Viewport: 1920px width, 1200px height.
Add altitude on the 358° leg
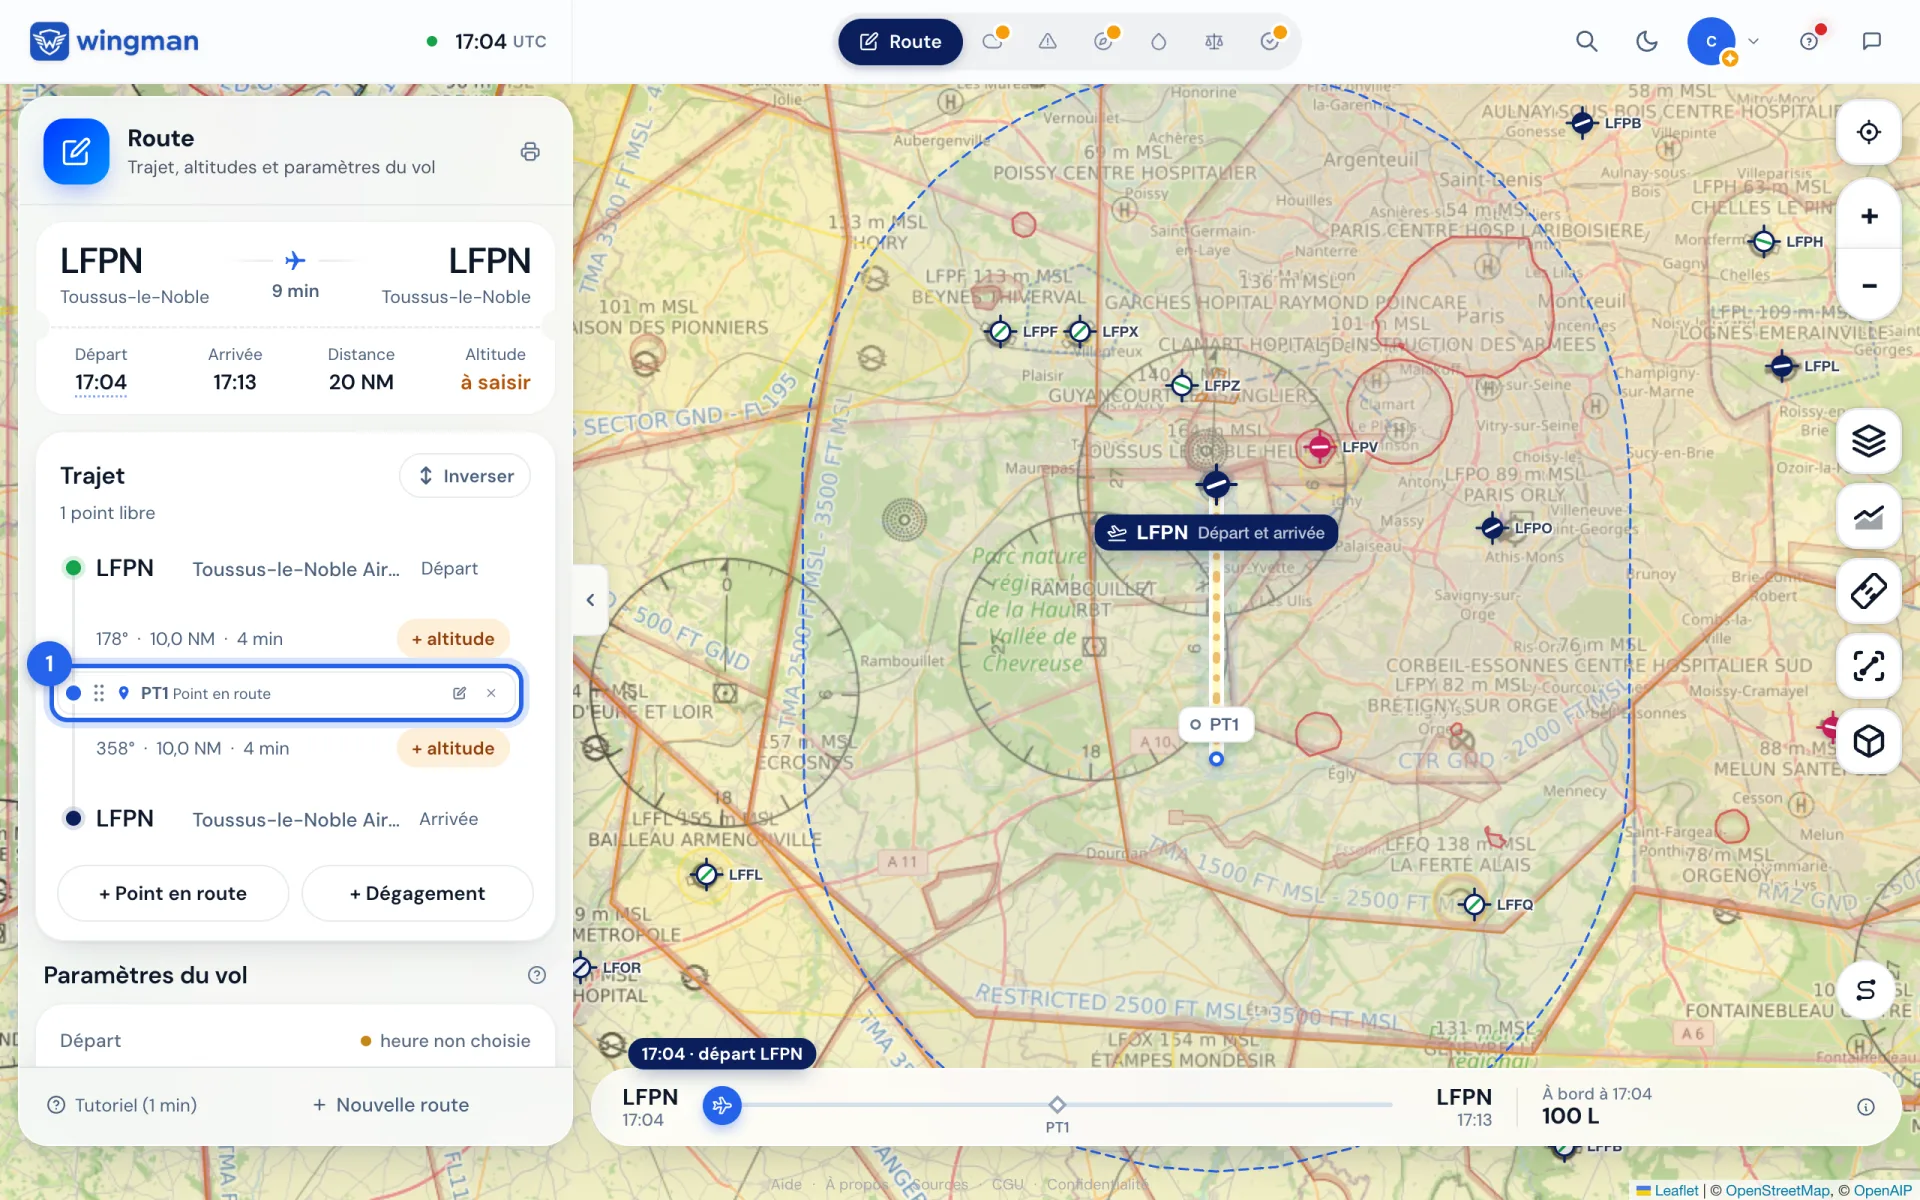pyautogui.click(x=453, y=749)
